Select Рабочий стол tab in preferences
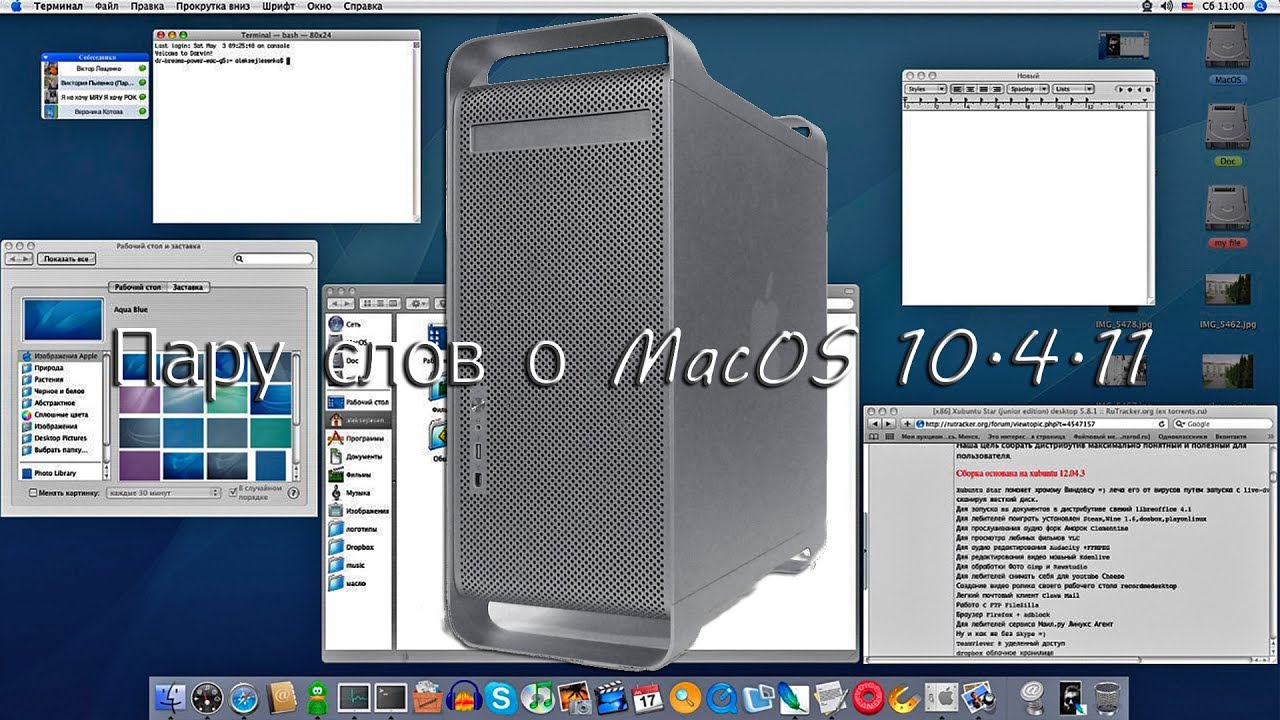Image resolution: width=1280 pixels, height=720 pixels. [137, 287]
